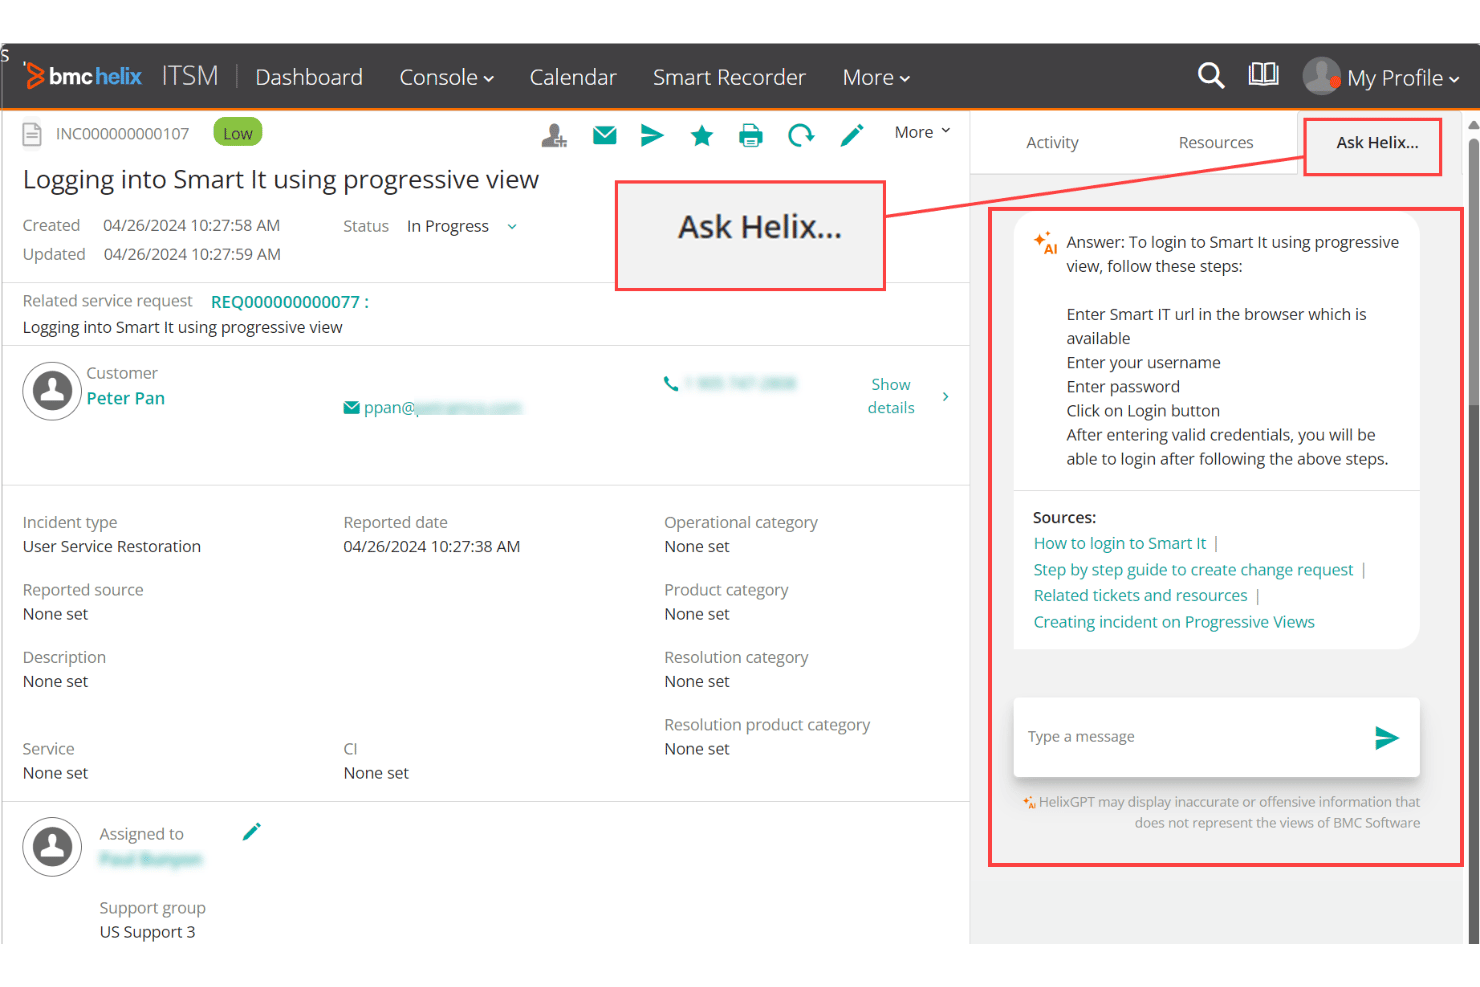1480x987 pixels.
Task: Send the message with the arrow icon
Action: tap(1387, 738)
